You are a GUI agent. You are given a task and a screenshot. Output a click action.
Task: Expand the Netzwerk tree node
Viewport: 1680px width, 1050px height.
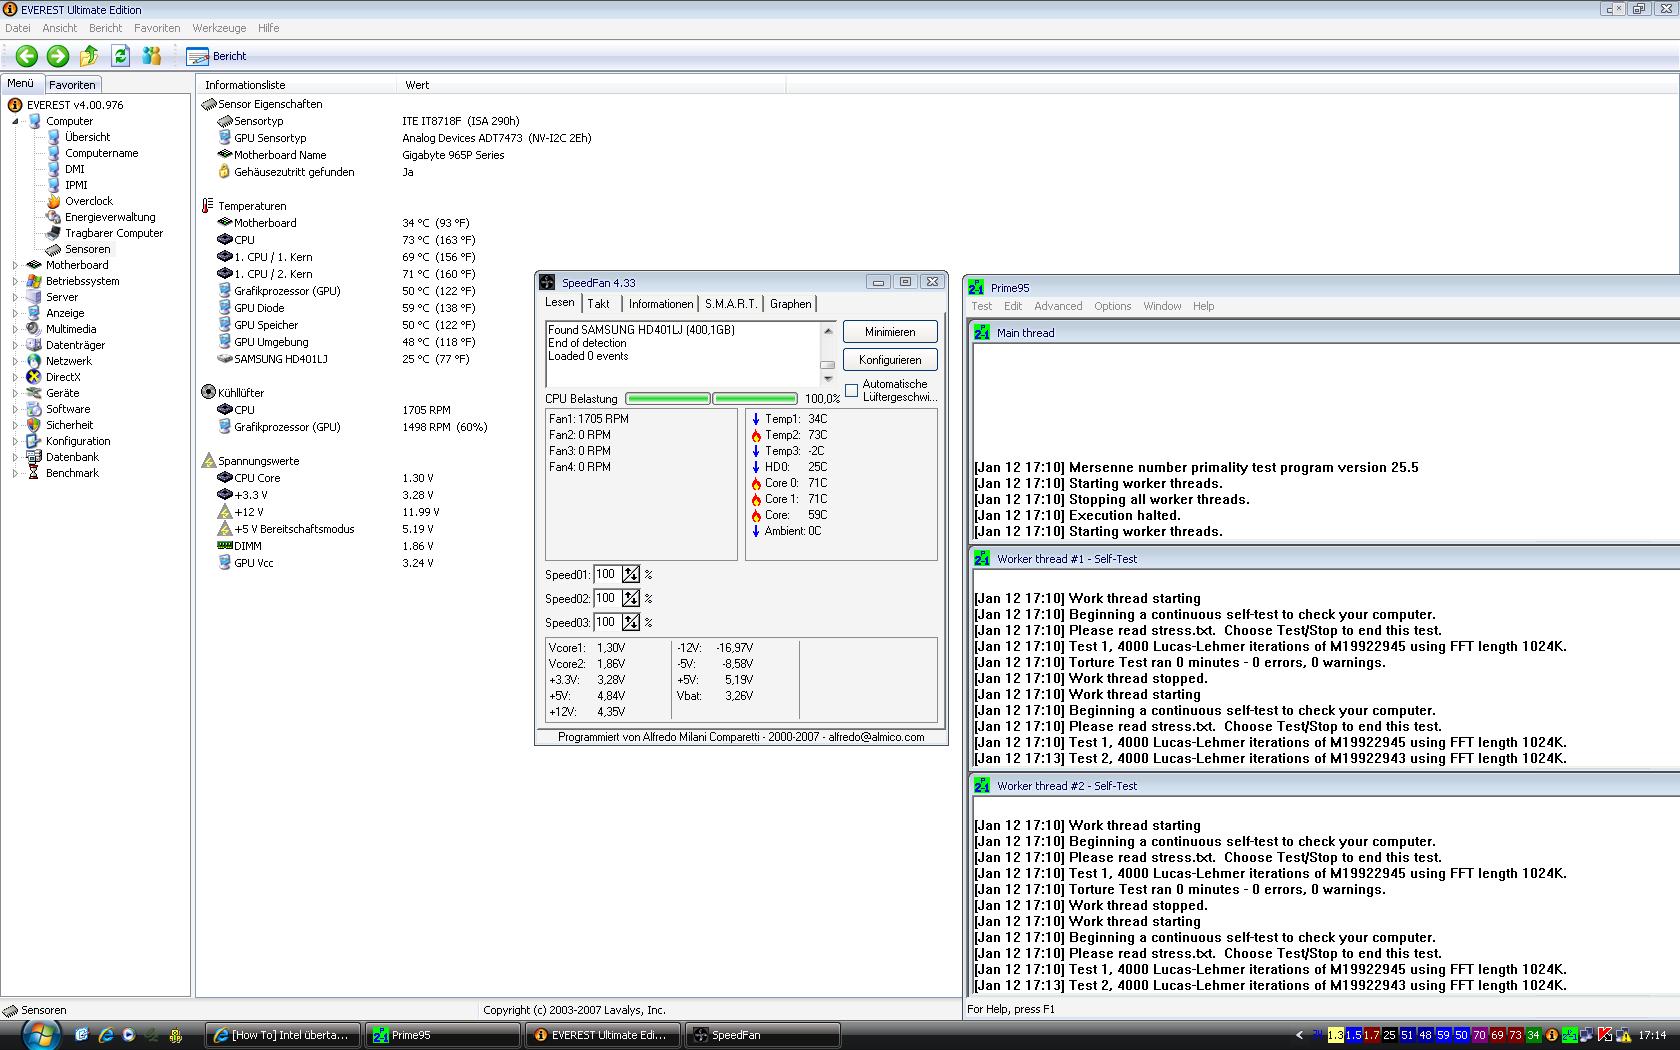[16, 361]
